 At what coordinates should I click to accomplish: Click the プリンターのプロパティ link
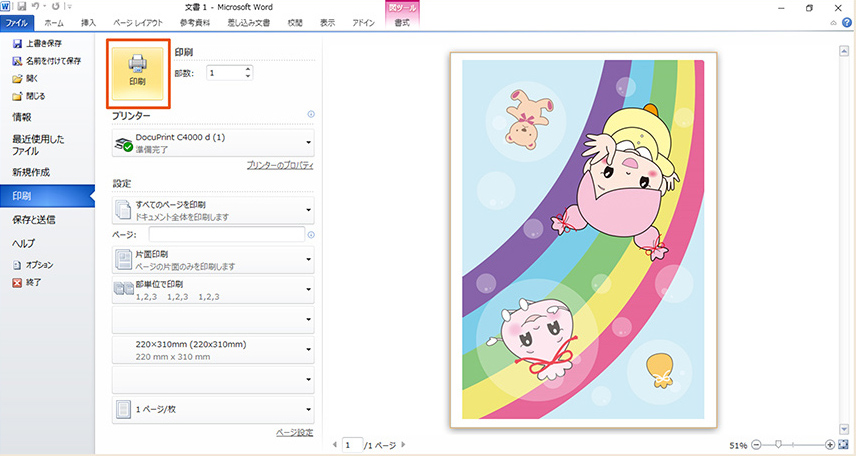(x=280, y=165)
